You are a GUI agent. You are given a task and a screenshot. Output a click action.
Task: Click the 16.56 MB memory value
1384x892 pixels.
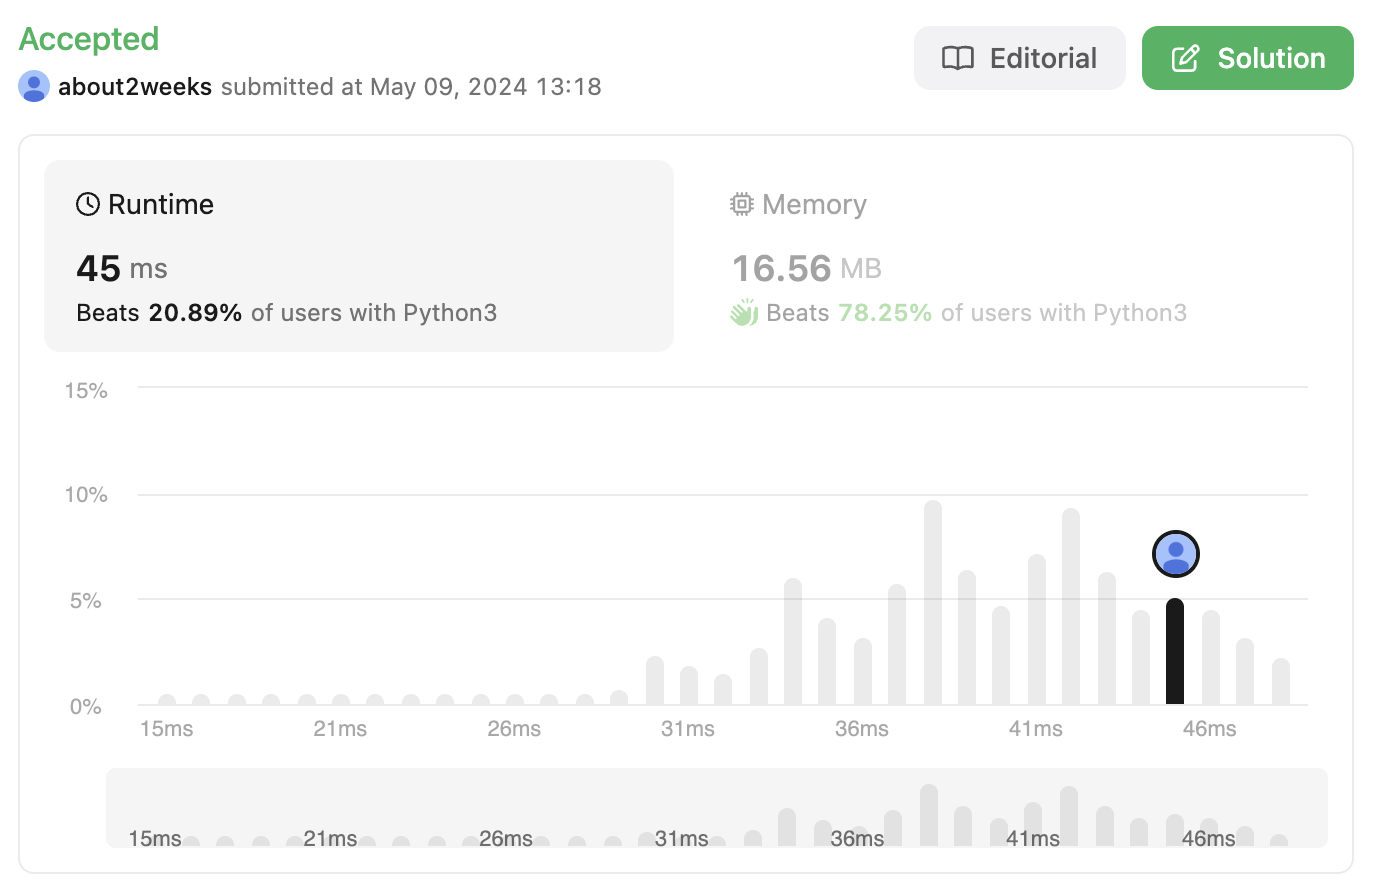click(806, 268)
